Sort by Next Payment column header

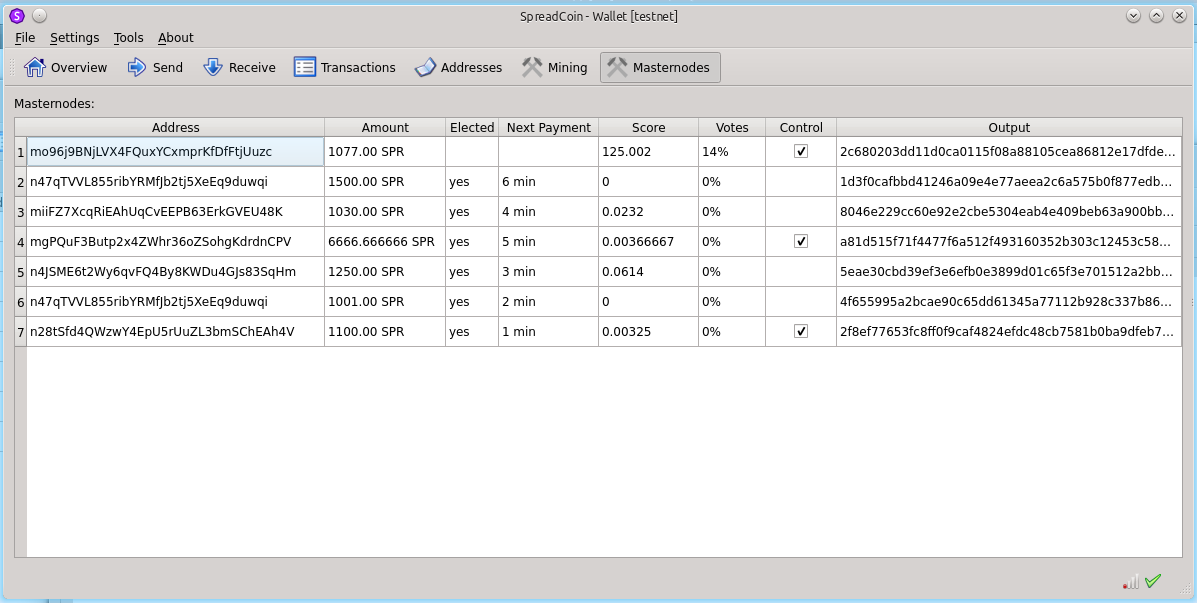click(x=548, y=127)
